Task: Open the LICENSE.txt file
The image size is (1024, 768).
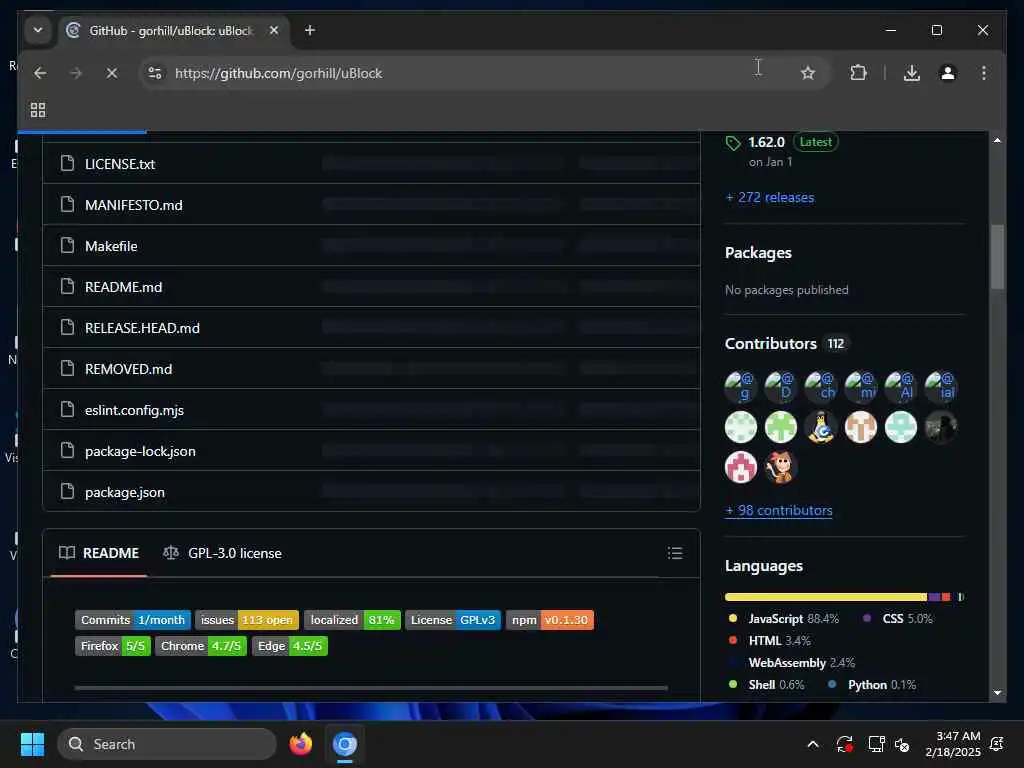Action: pos(120,164)
